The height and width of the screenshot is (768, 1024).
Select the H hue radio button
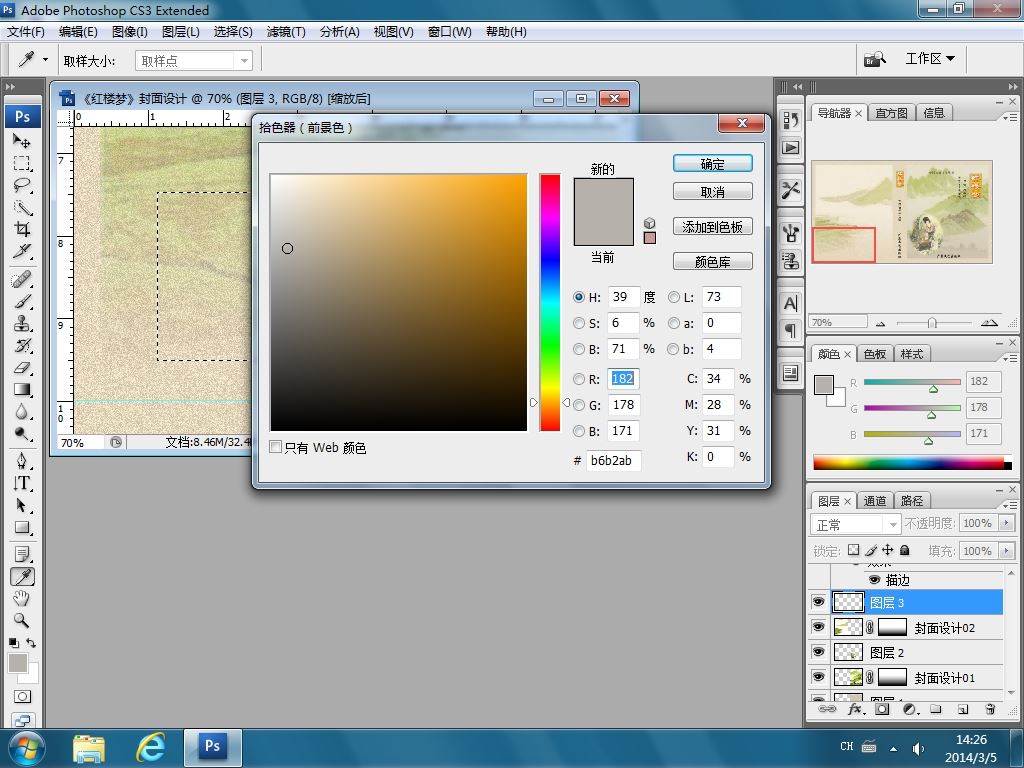[x=579, y=297]
